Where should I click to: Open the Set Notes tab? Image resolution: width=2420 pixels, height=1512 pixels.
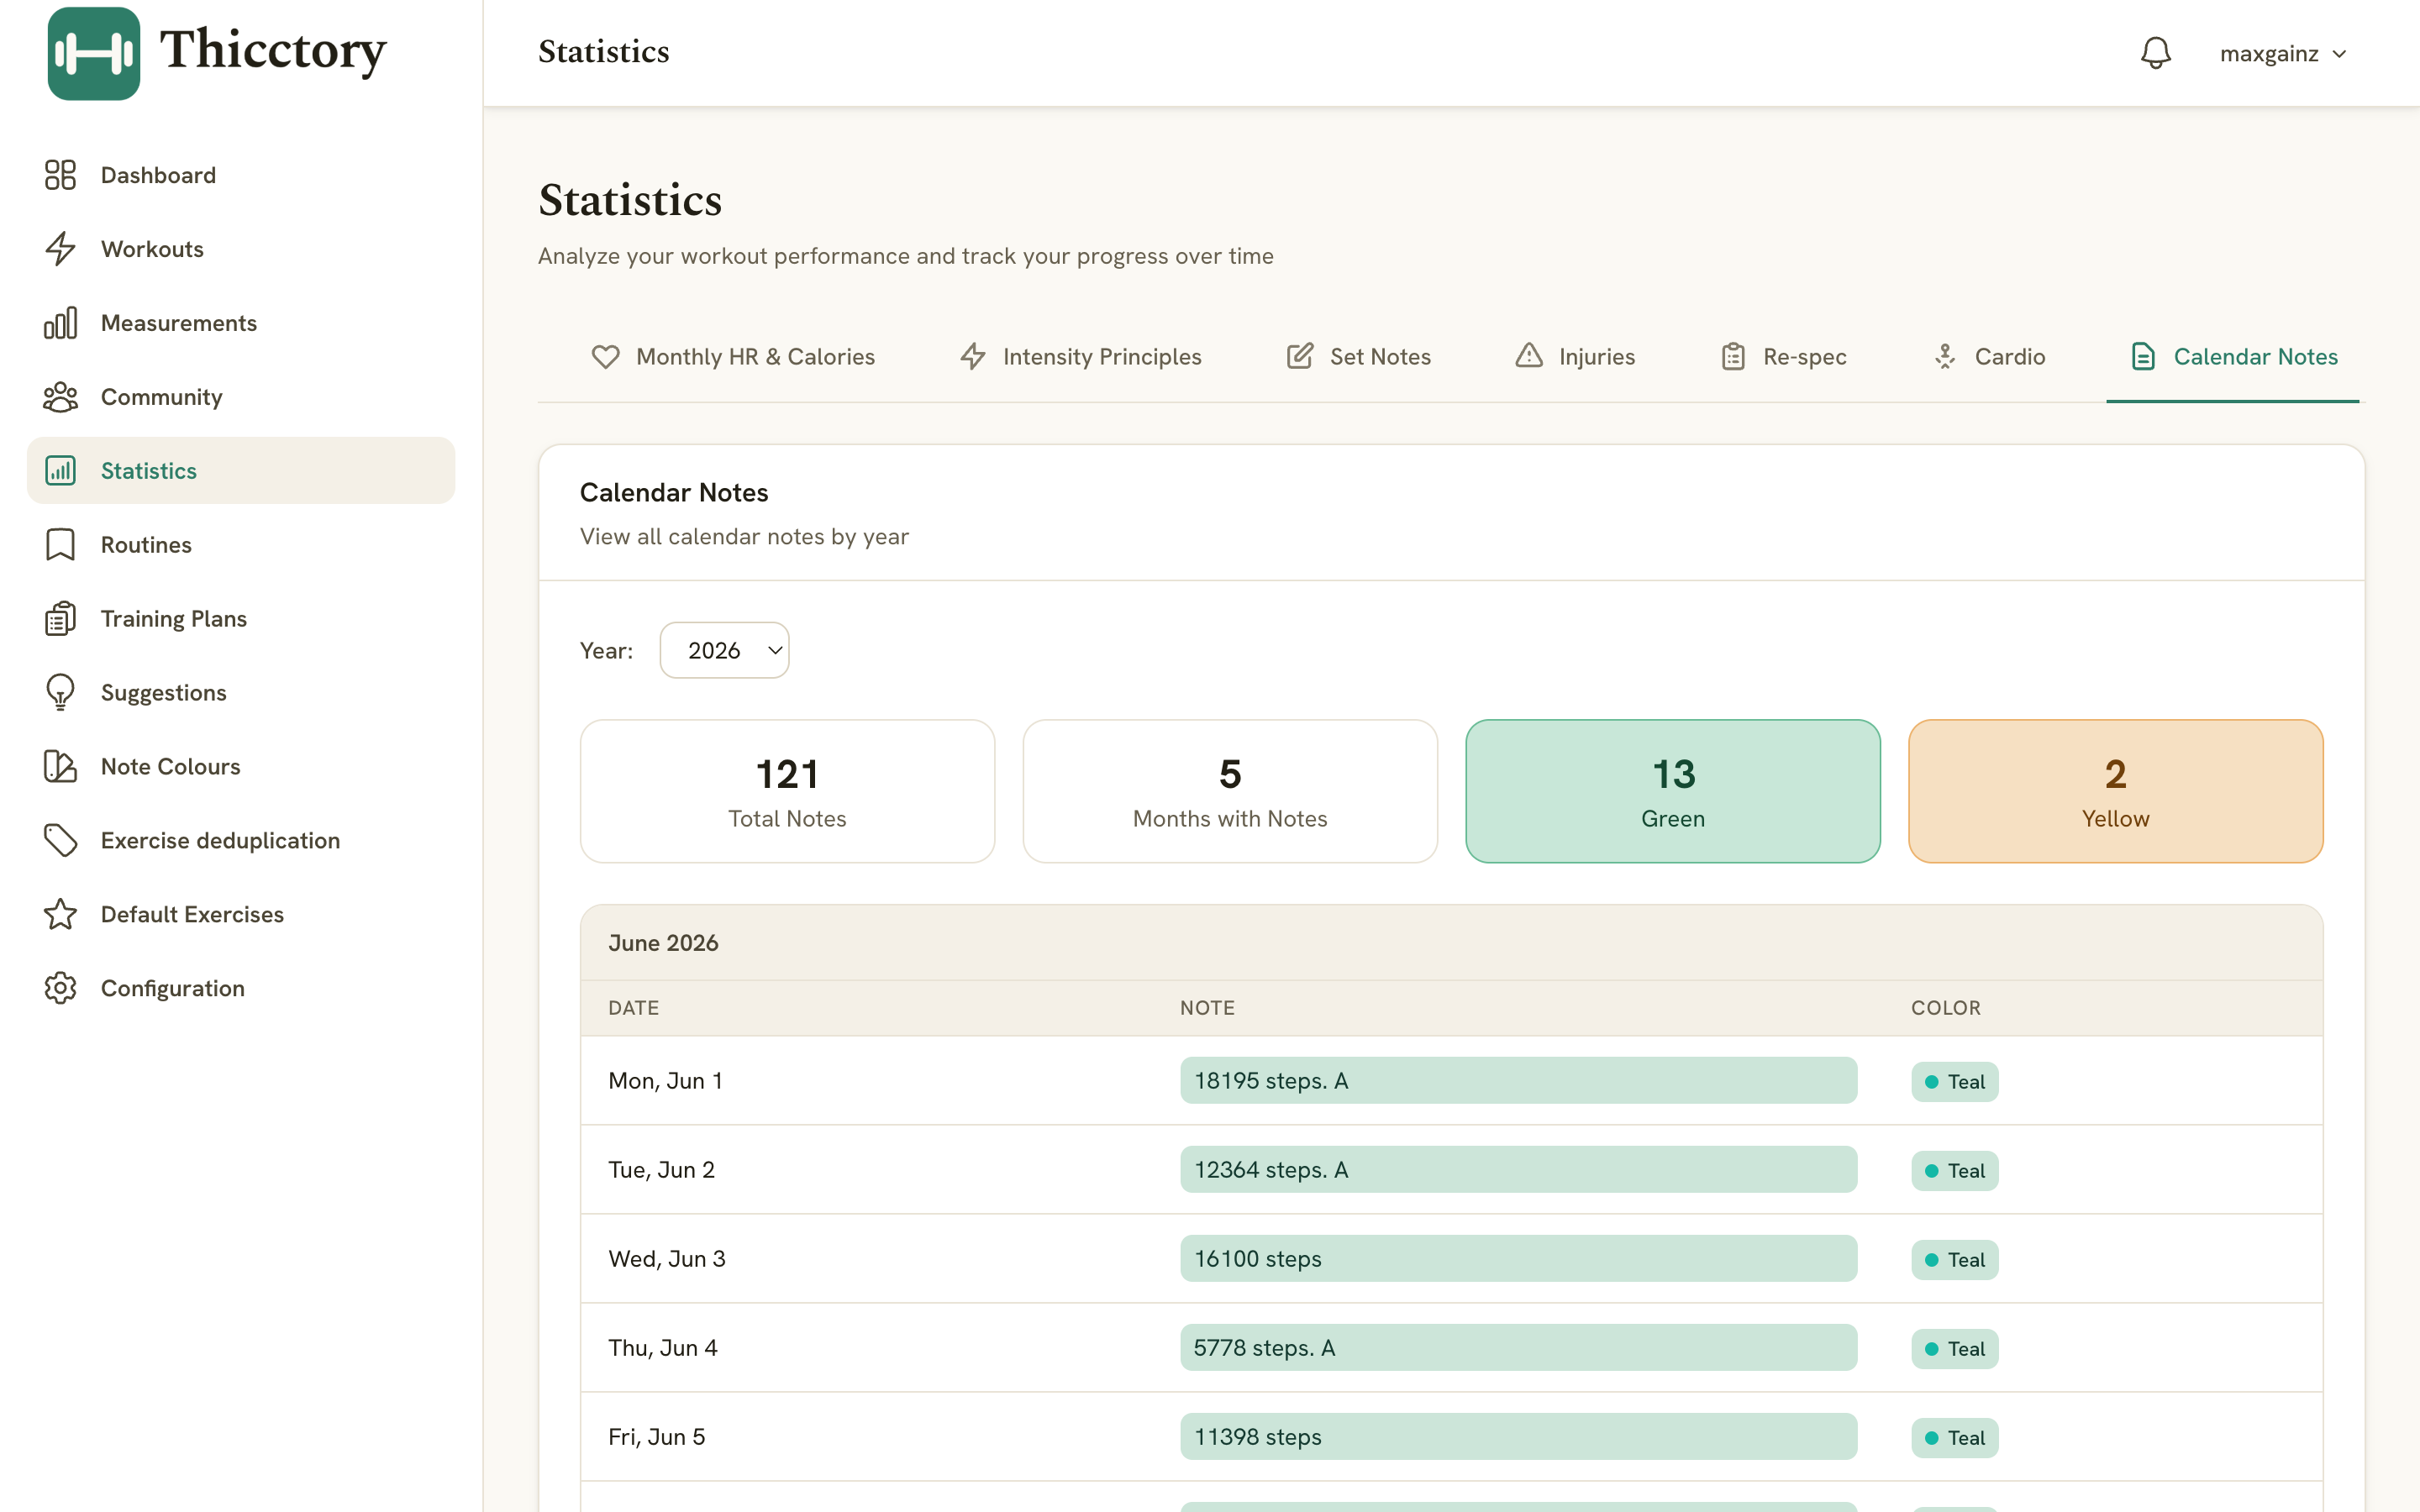[x=1358, y=357]
